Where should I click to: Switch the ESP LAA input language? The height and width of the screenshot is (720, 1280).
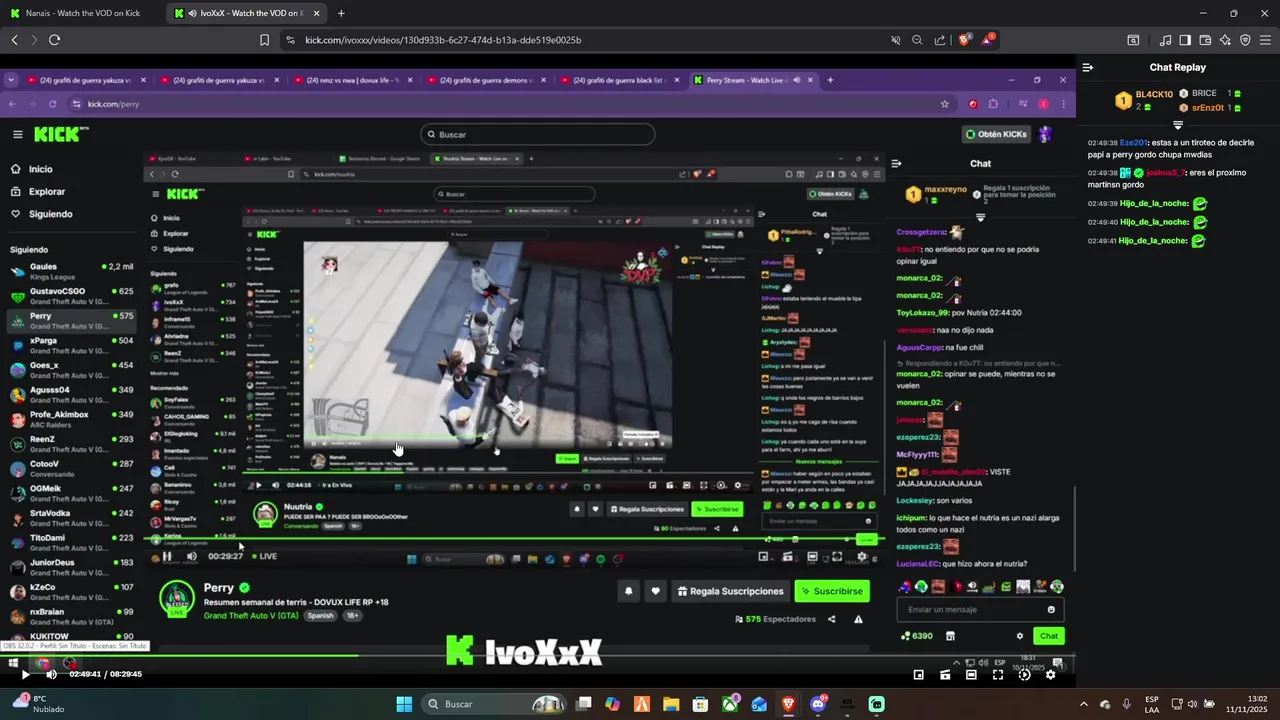tap(1152, 704)
